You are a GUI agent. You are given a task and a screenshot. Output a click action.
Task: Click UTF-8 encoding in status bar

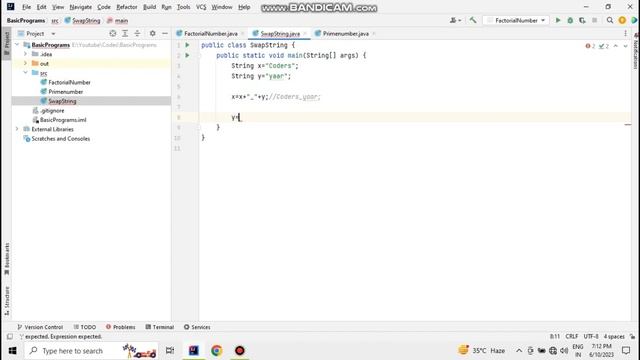coord(591,336)
